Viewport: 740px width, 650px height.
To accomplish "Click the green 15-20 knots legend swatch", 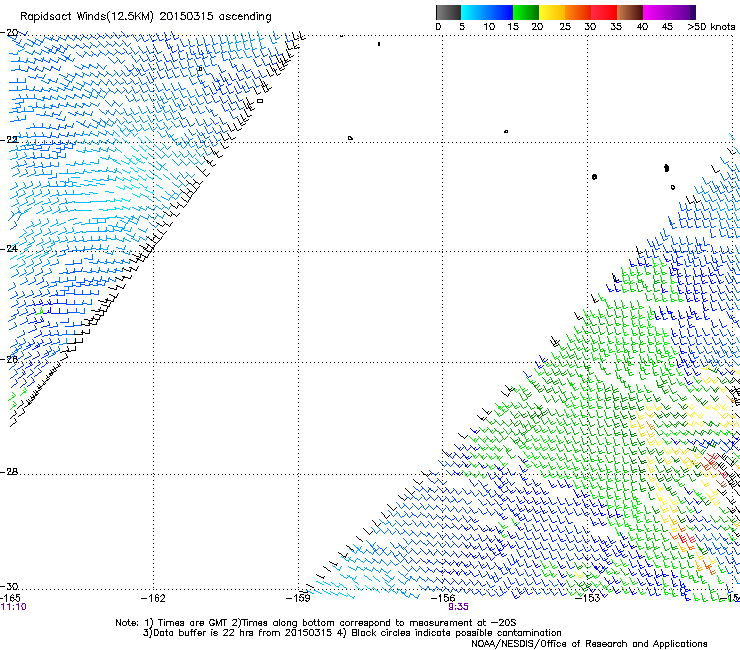I will click(526, 12).
